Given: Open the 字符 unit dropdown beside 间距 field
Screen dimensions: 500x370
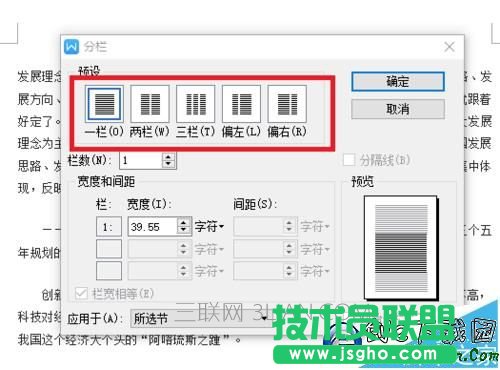Looking at the screenshot, I should pos(315,227).
